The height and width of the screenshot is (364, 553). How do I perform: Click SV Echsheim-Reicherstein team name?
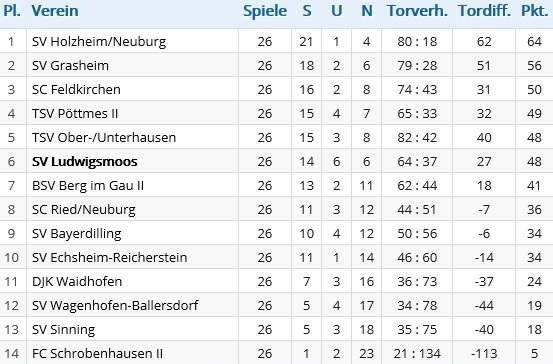point(109,257)
